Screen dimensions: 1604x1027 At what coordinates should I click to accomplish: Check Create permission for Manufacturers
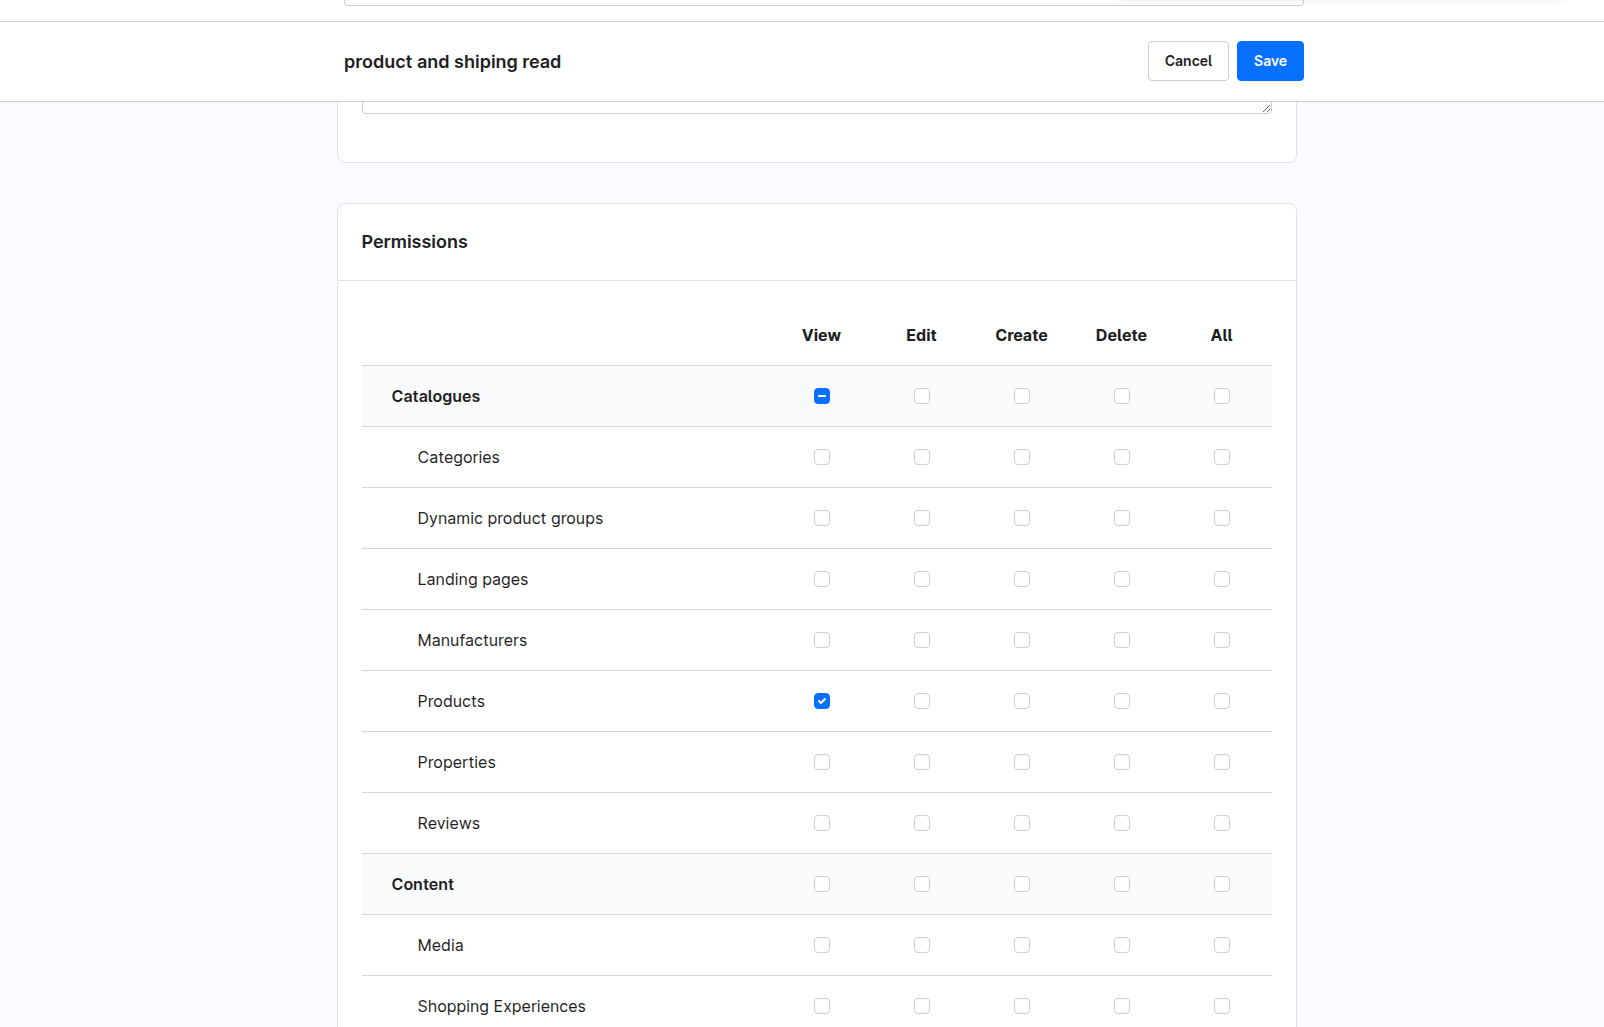[1021, 640]
